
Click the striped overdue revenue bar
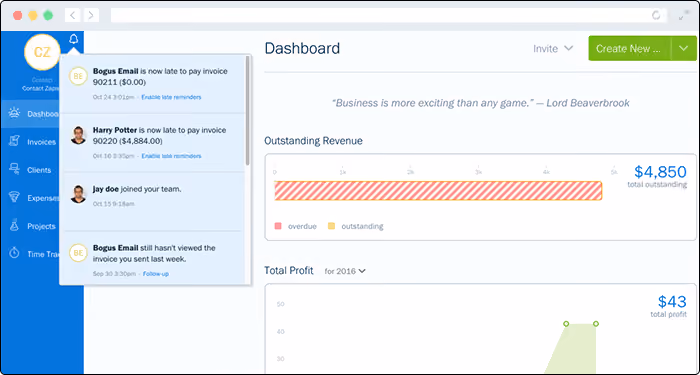[438, 191]
